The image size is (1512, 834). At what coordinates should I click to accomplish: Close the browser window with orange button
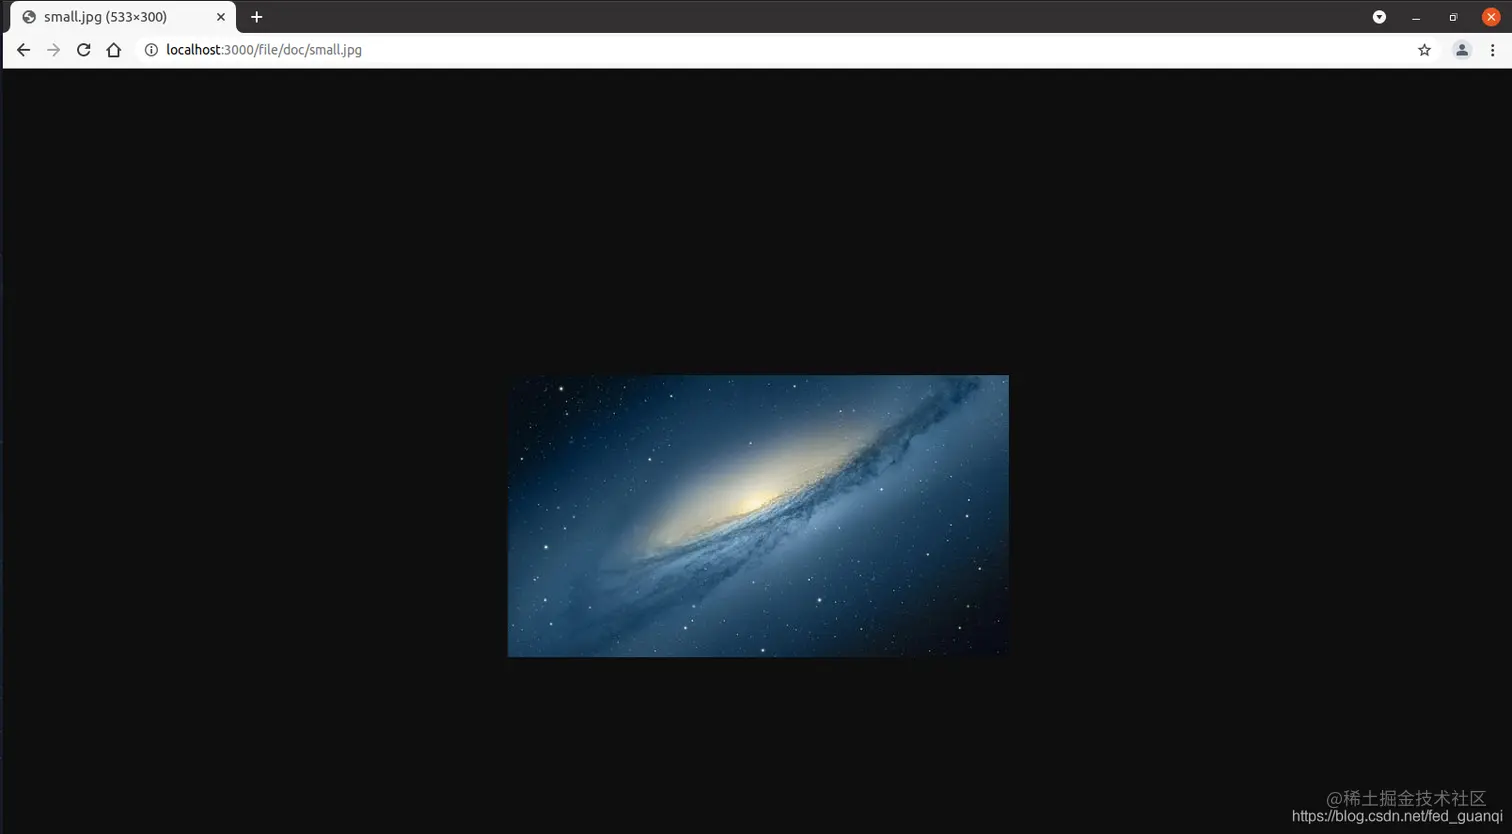(1491, 17)
